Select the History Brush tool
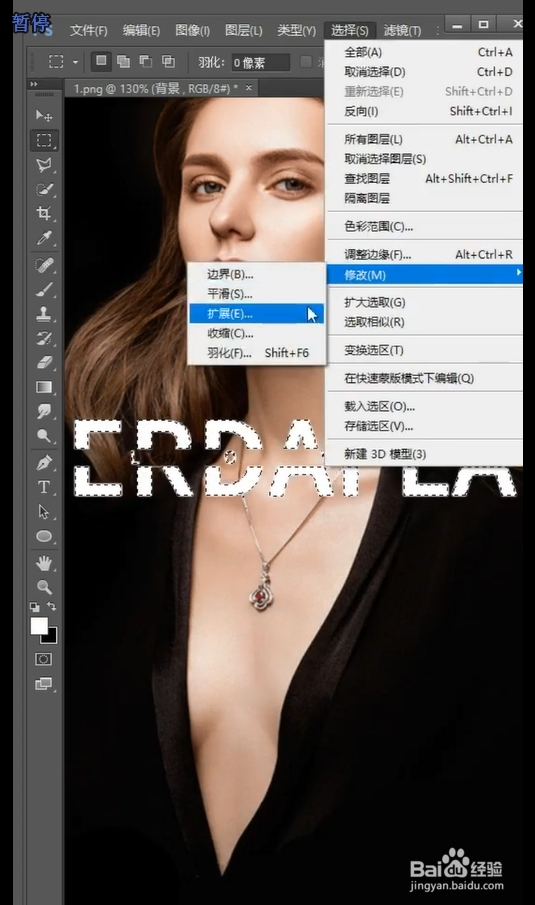Image resolution: width=535 pixels, height=905 pixels. [44, 338]
